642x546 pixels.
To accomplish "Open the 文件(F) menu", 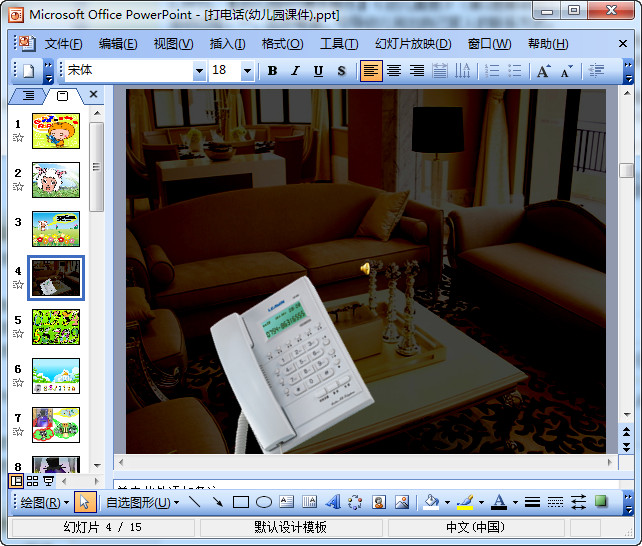I will [63, 44].
